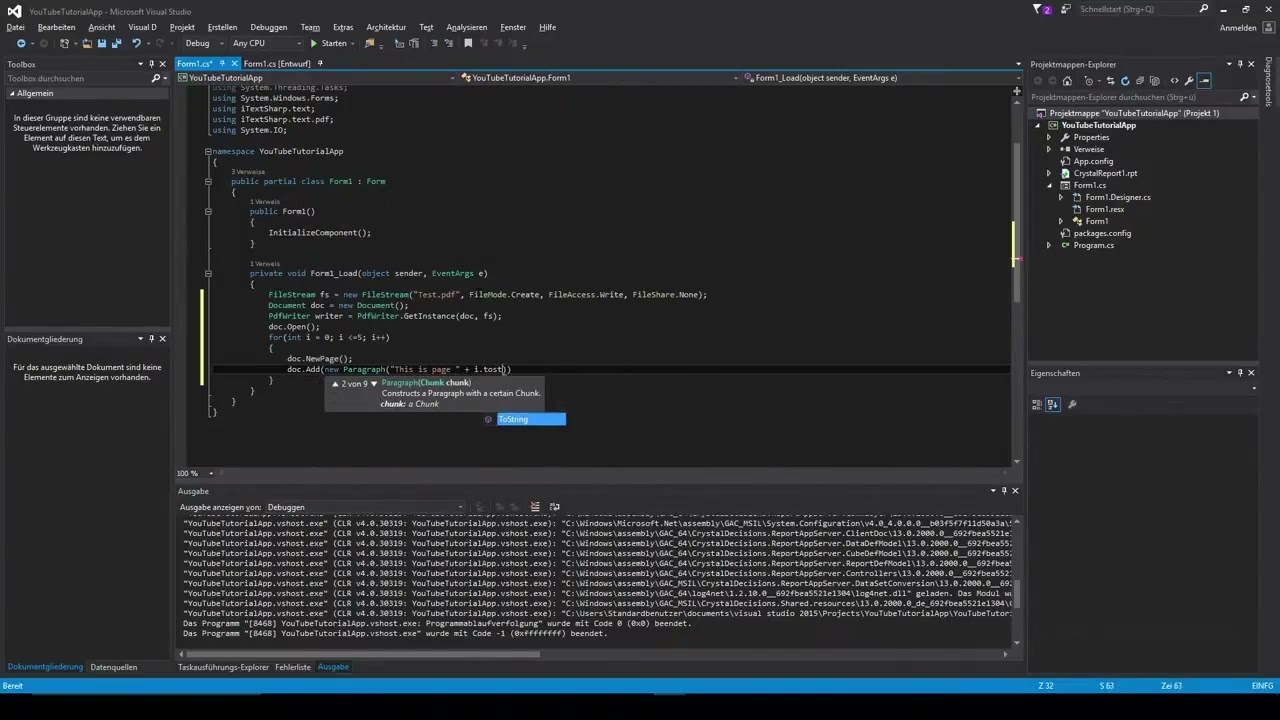Screen dimensions: 1280x720
Task: Toggle word wrap icon in Ausgabe
Action: [555, 507]
